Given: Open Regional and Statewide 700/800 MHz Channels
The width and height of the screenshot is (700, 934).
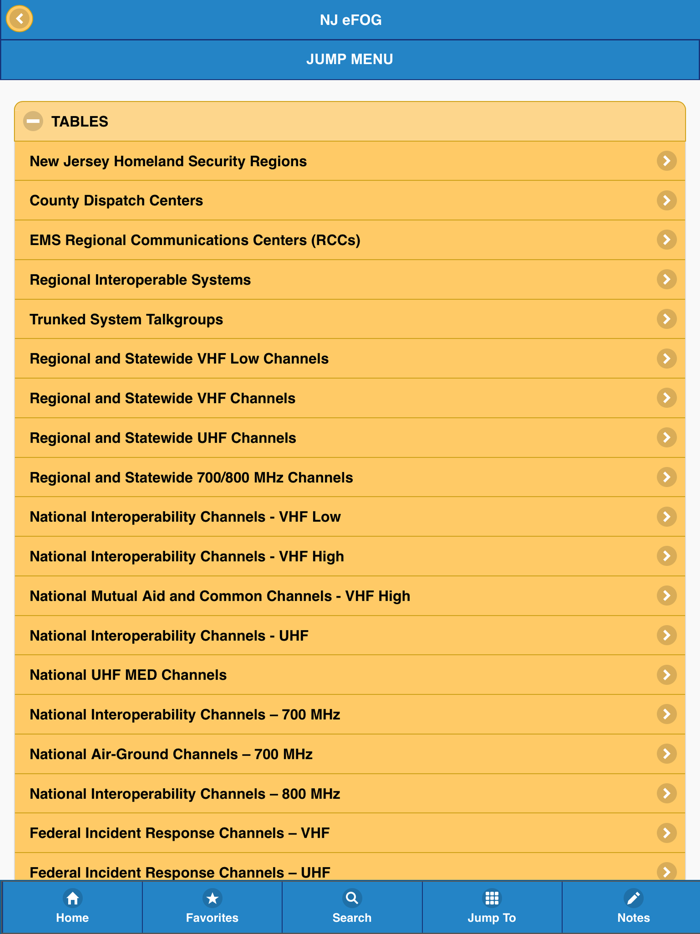Looking at the screenshot, I should coord(350,477).
